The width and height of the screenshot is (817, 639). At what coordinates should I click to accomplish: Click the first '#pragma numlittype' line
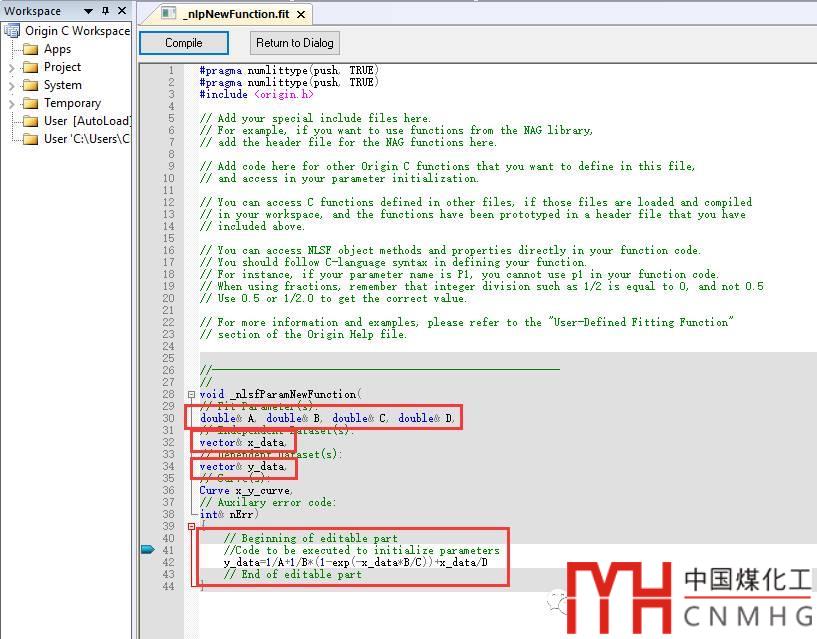[x=289, y=70]
